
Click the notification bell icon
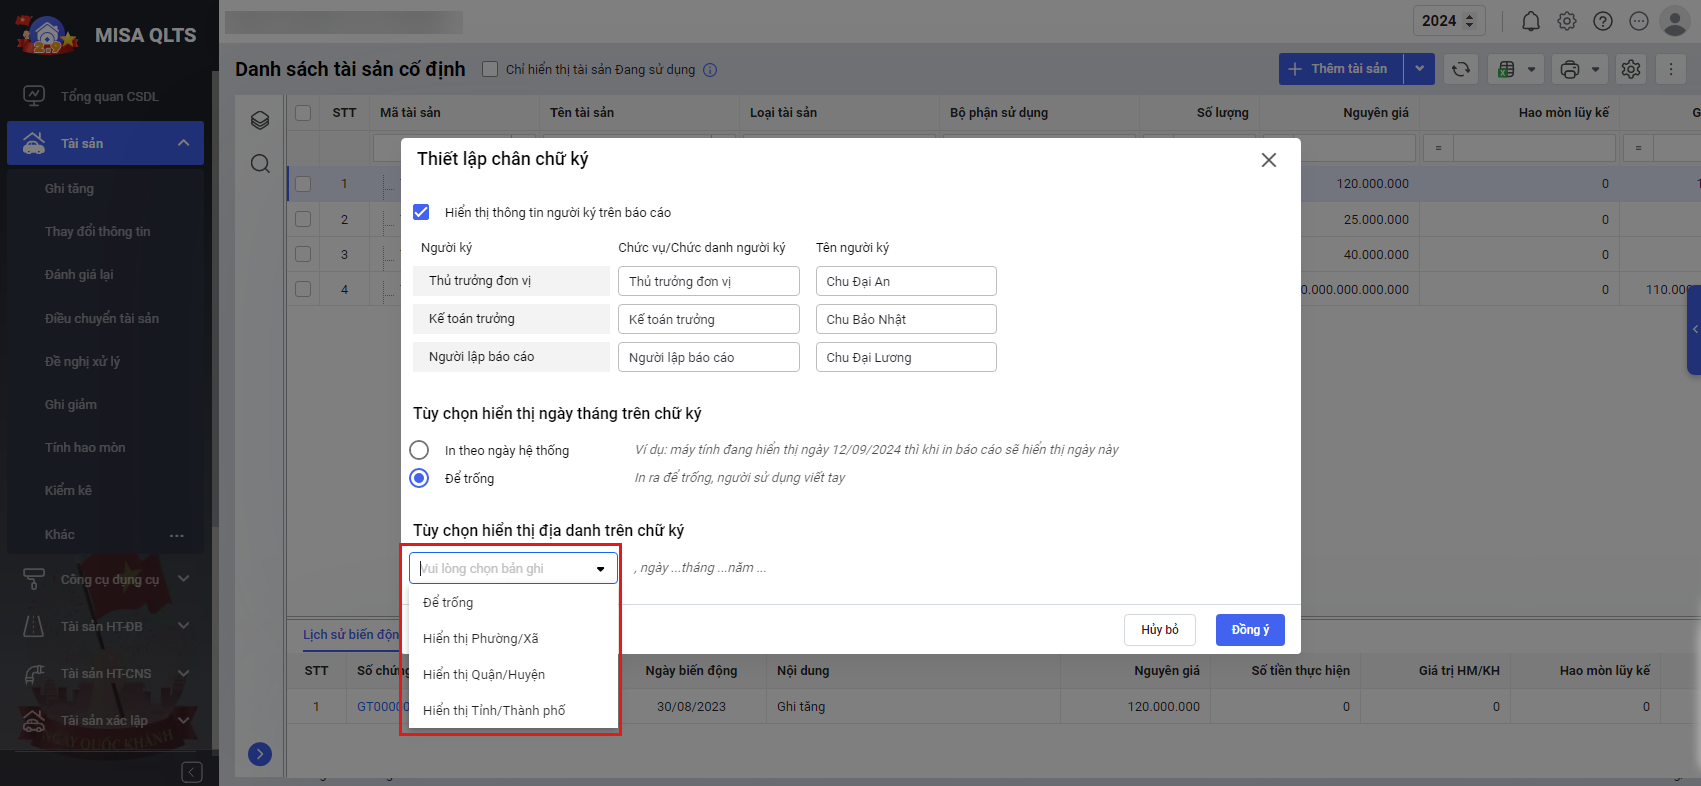point(1530,21)
